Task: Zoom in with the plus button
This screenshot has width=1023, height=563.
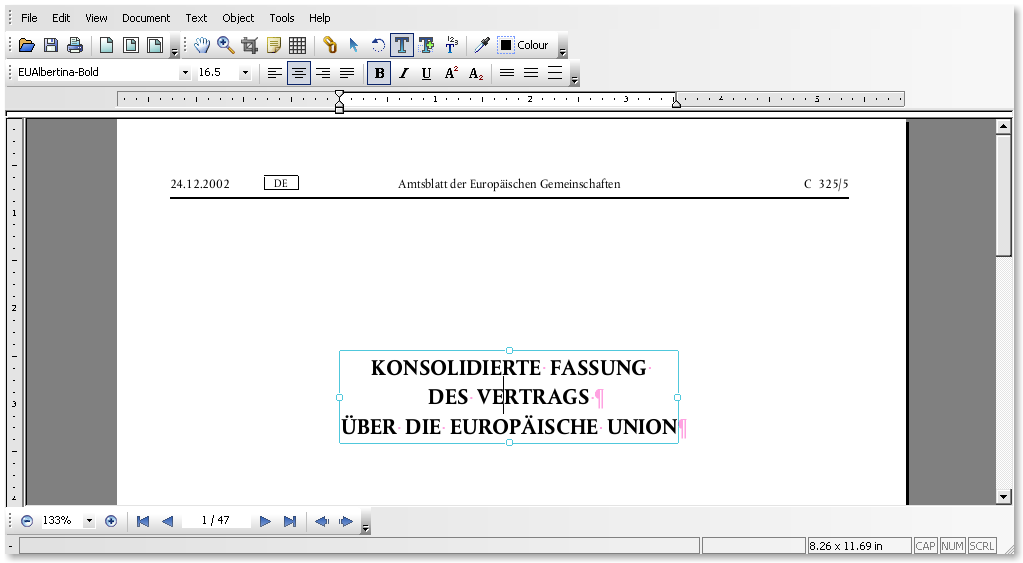Action: pyautogui.click(x=111, y=521)
